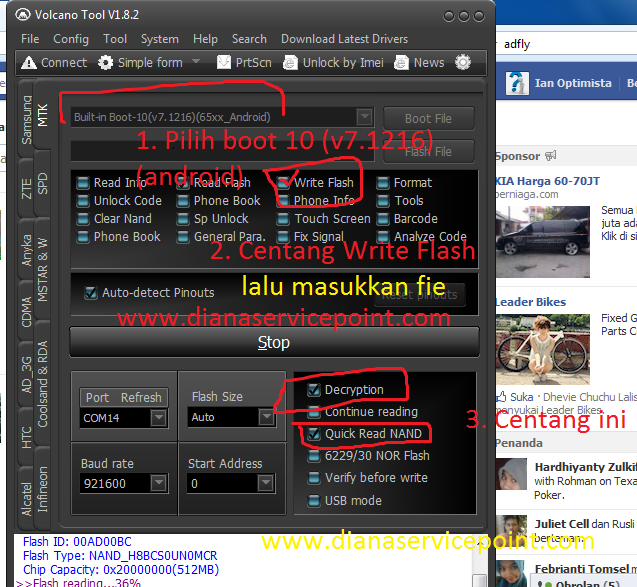This screenshot has height=587, width=637.
Task: Toggle the Quick Read NAND checkbox
Action: [x=314, y=434]
